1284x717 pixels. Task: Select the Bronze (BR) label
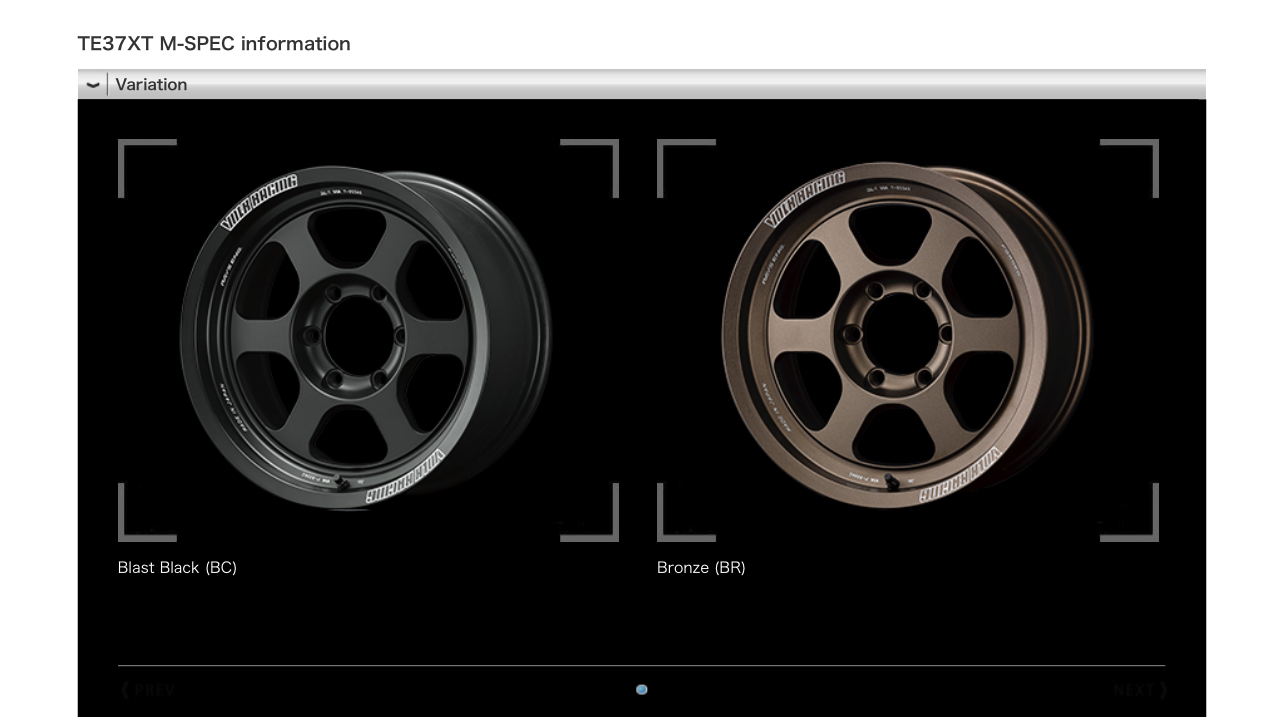click(x=701, y=567)
